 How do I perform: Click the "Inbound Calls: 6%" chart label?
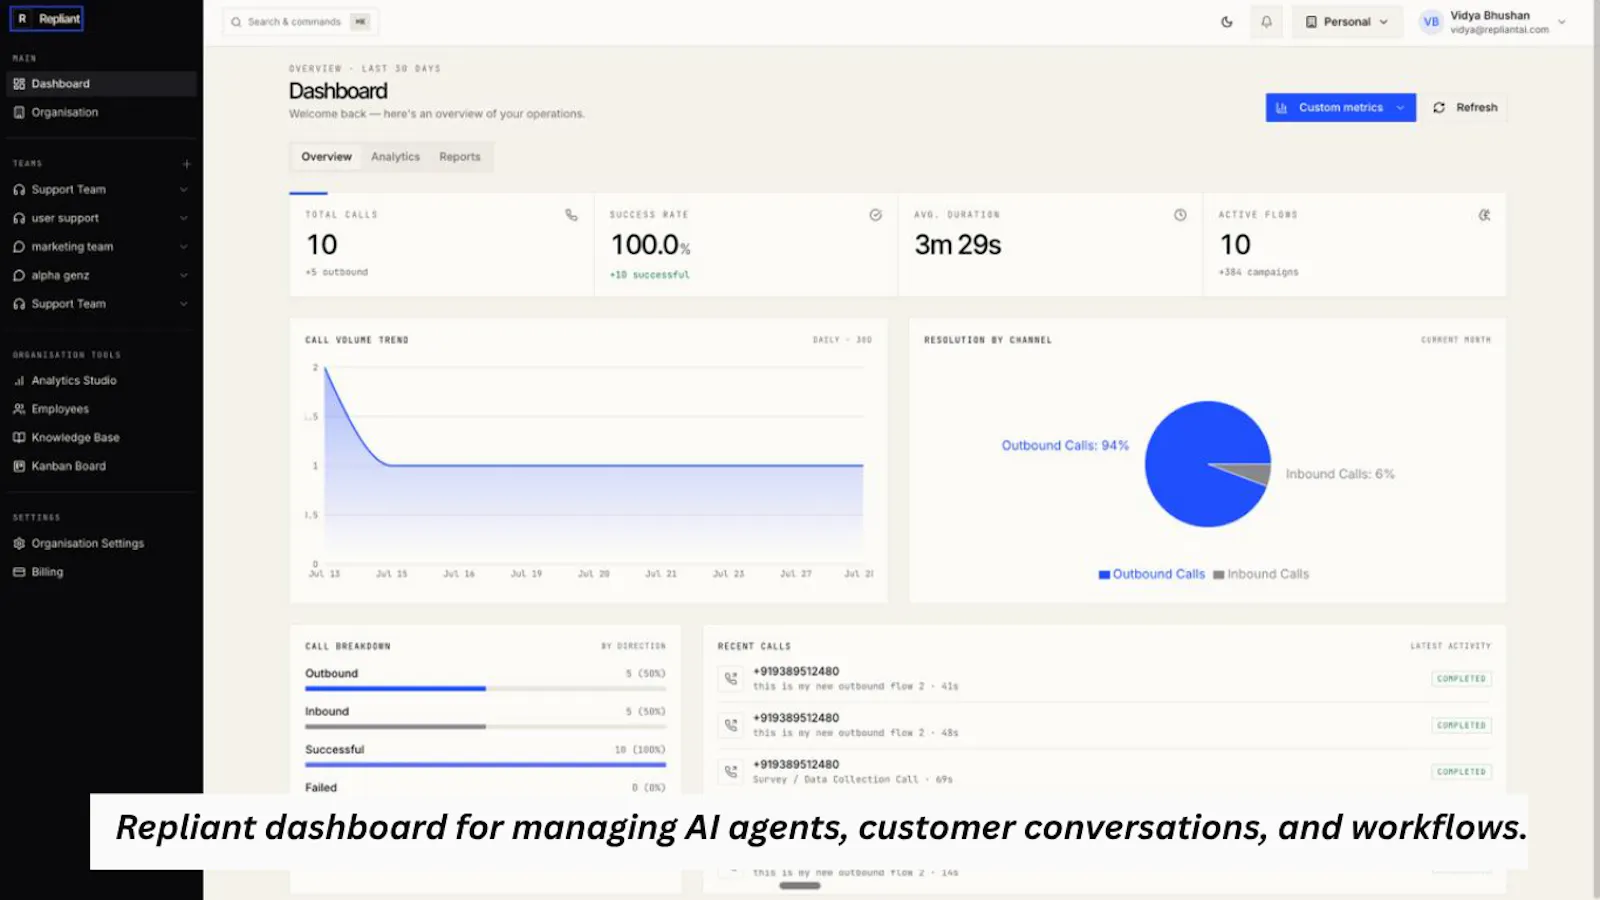point(1340,474)
